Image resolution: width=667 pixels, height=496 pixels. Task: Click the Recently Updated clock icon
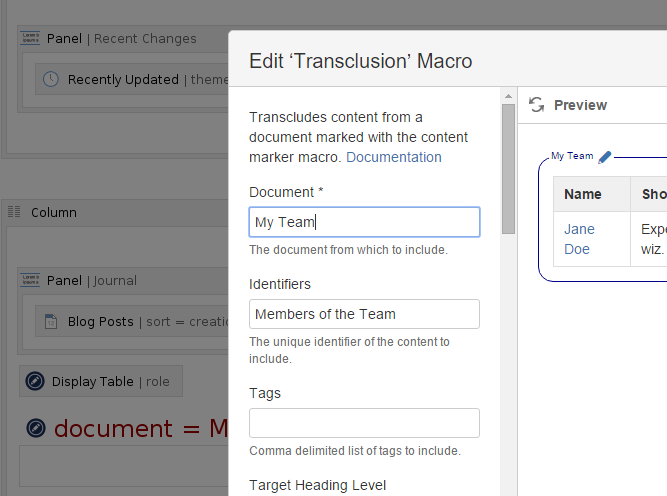click(50, 80)
